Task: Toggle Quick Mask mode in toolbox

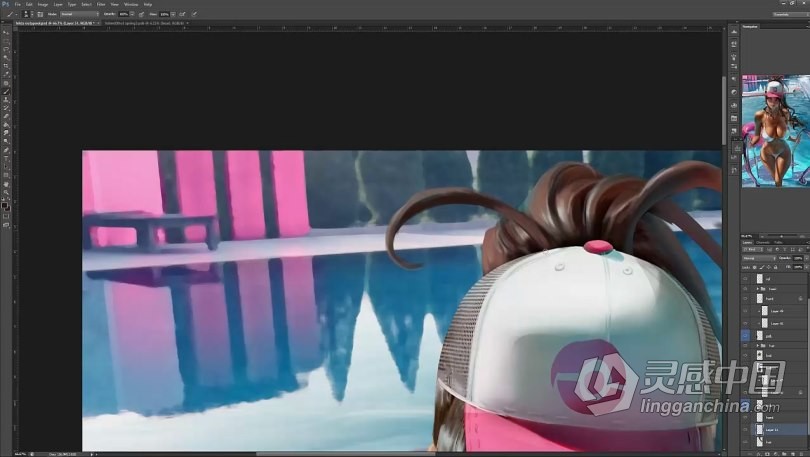Action: coord(6,216)
